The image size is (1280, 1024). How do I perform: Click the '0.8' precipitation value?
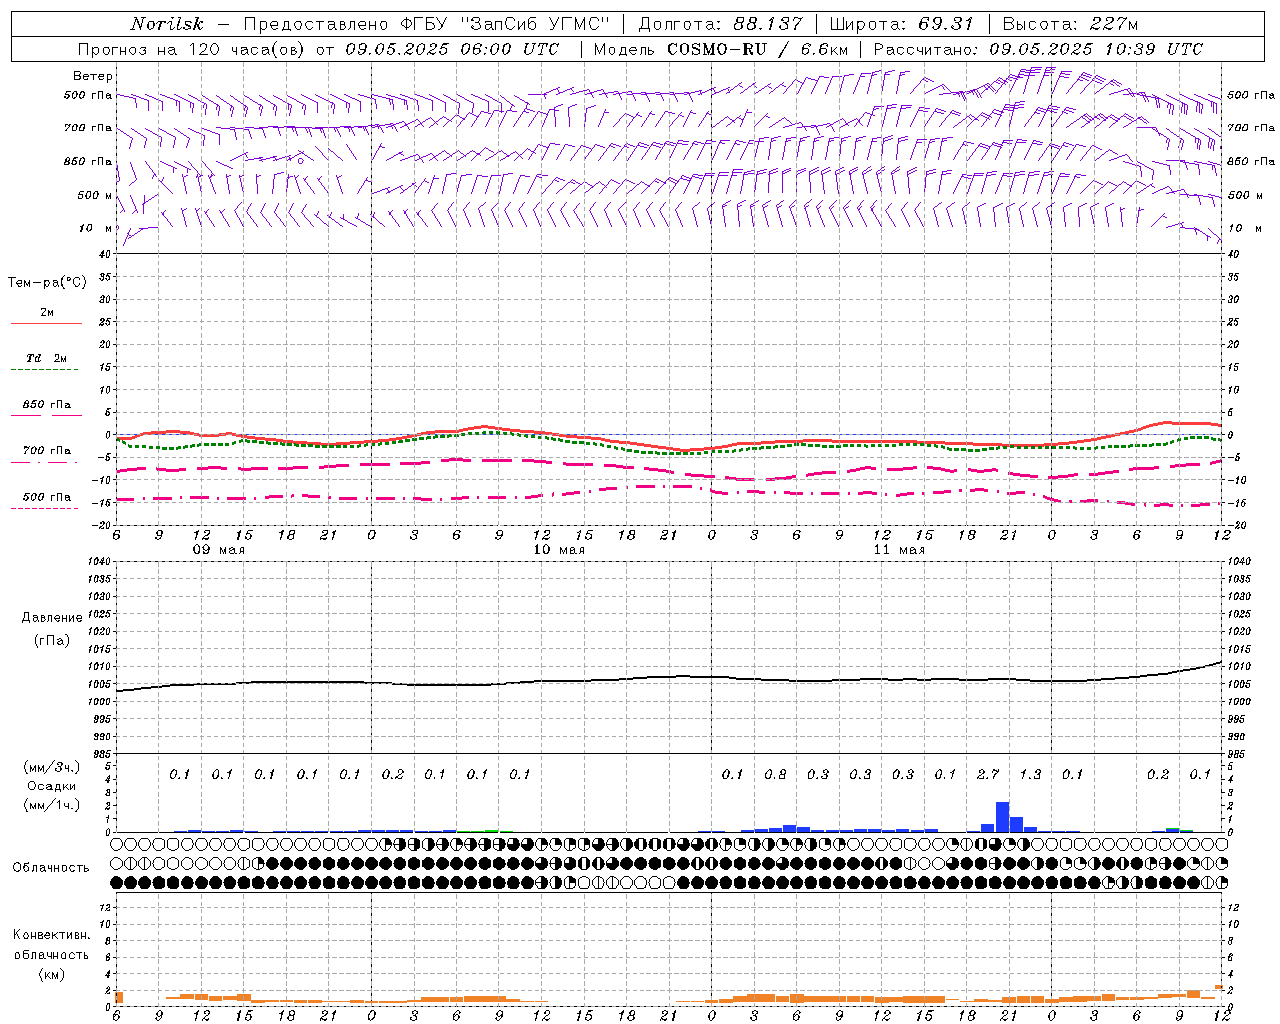(775, 774)
